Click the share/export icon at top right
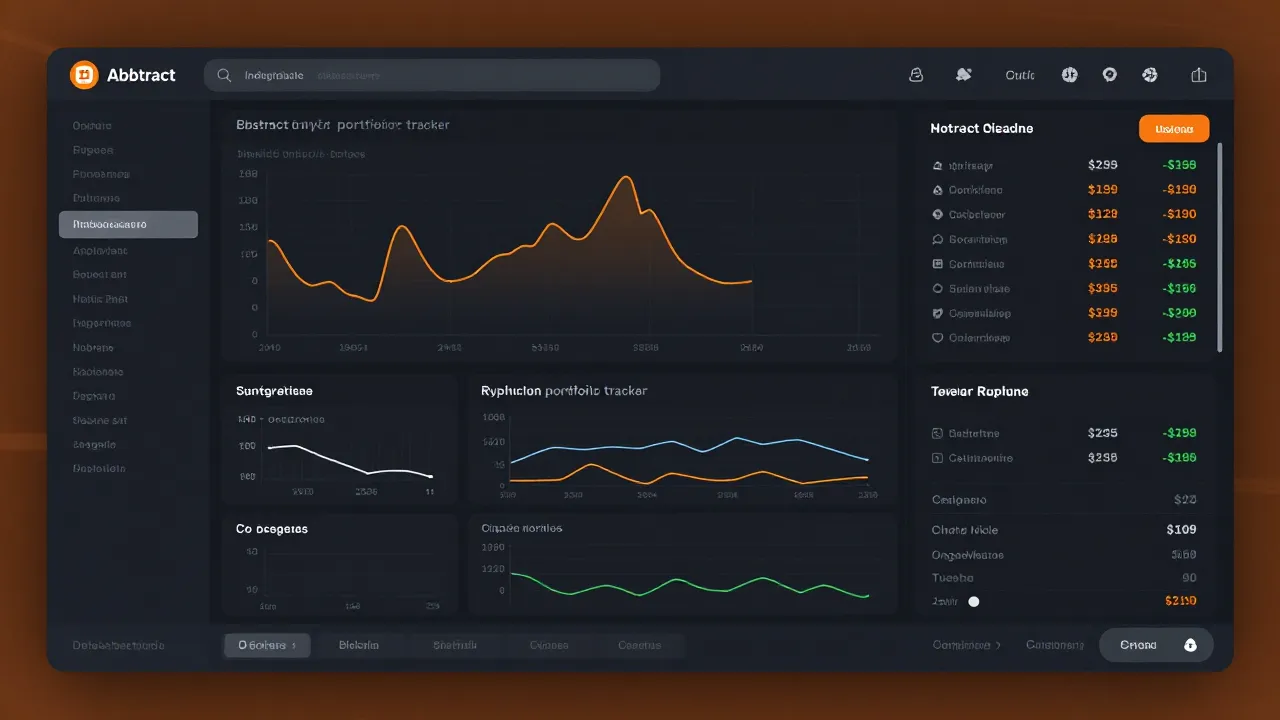Viewport: 1280px width, 720px height. click(1198, 74)
